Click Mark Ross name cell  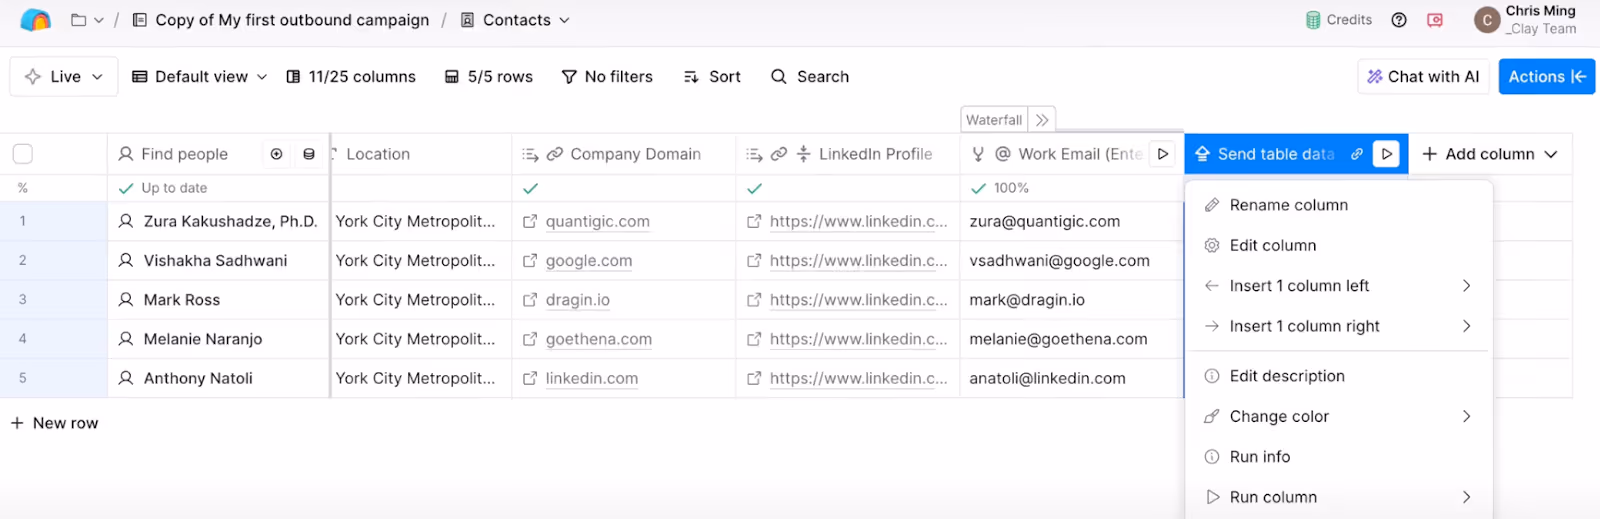[218, 299]
